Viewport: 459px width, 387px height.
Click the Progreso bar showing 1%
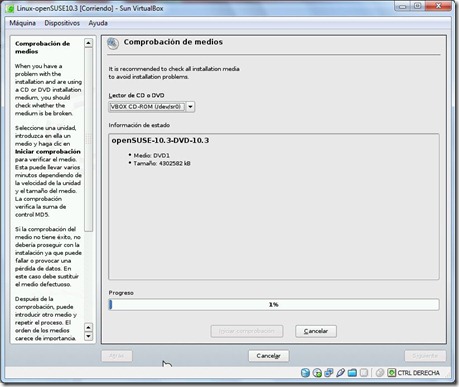pos(274,304)
